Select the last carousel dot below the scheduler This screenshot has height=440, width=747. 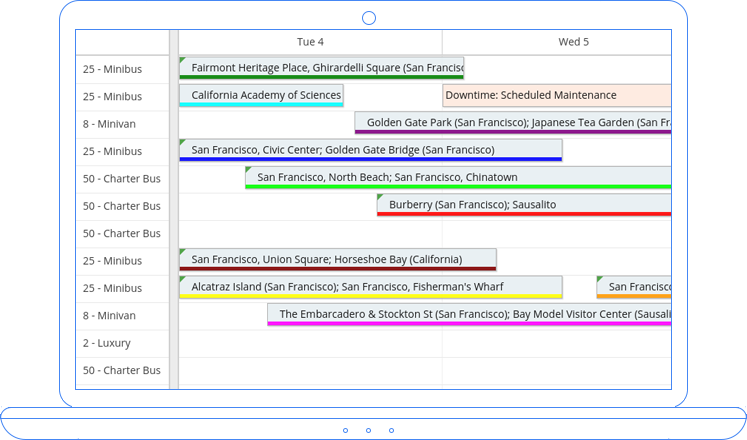pos(391,430)
